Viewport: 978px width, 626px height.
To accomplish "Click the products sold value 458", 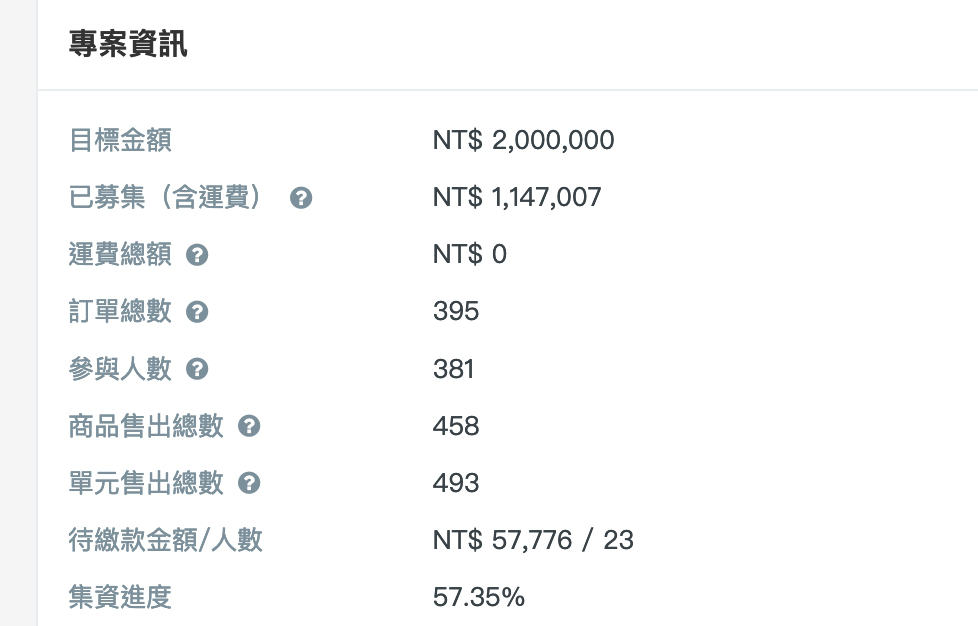I will [456, 426].
